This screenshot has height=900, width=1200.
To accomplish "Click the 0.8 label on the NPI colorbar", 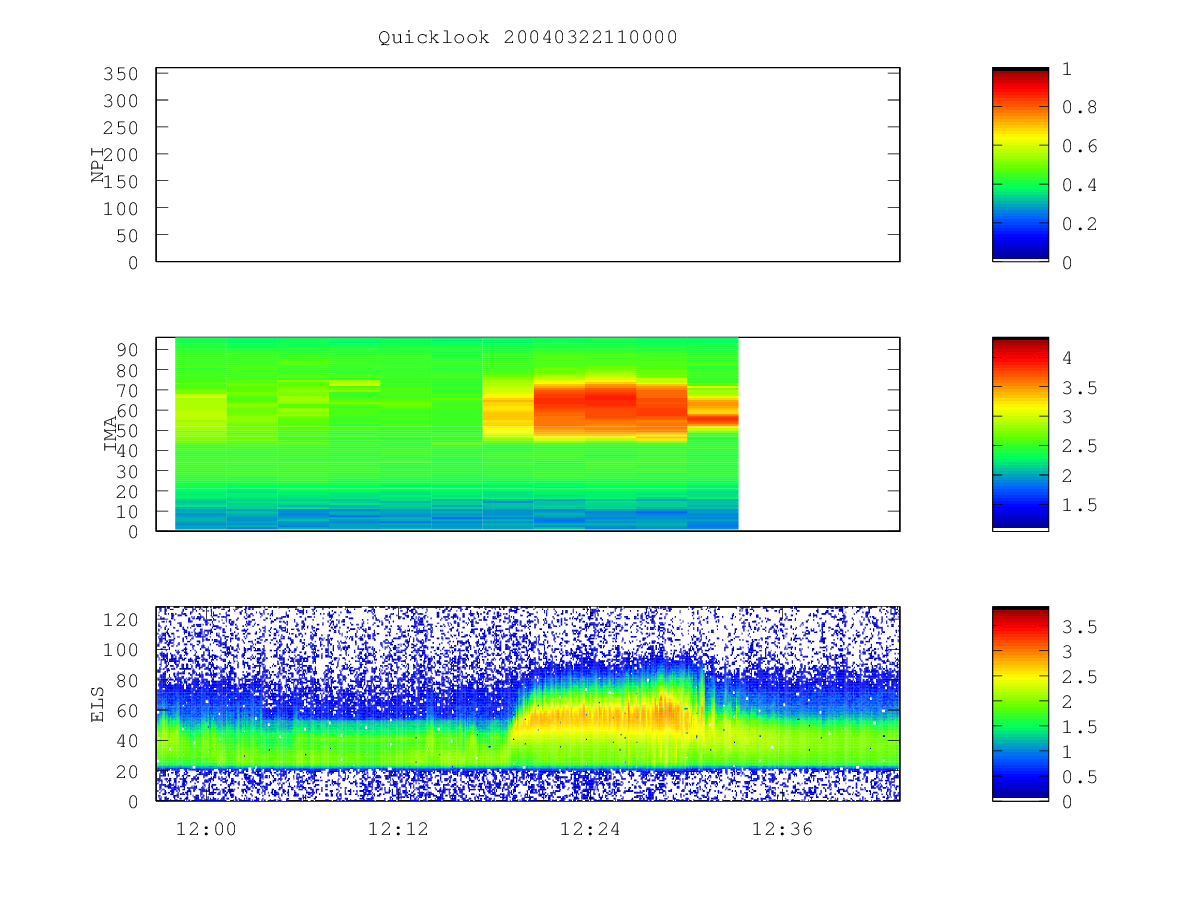I will [x=1079, y=108].
